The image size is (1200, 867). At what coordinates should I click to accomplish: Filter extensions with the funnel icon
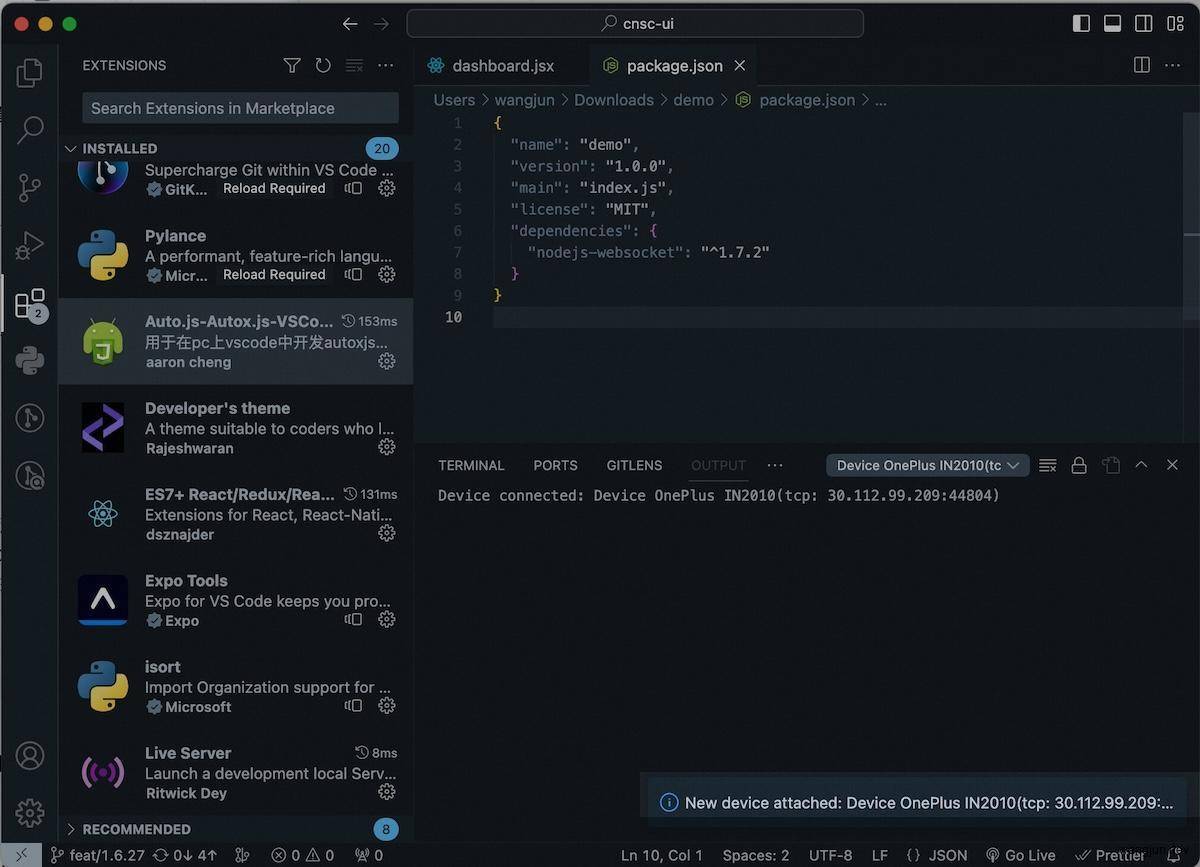pos(292,65)
